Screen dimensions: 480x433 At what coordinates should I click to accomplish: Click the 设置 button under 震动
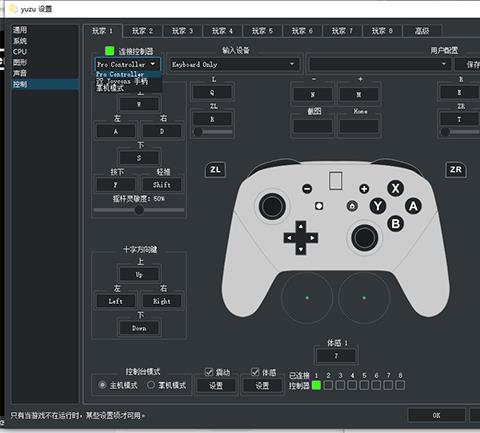(216, 386)
